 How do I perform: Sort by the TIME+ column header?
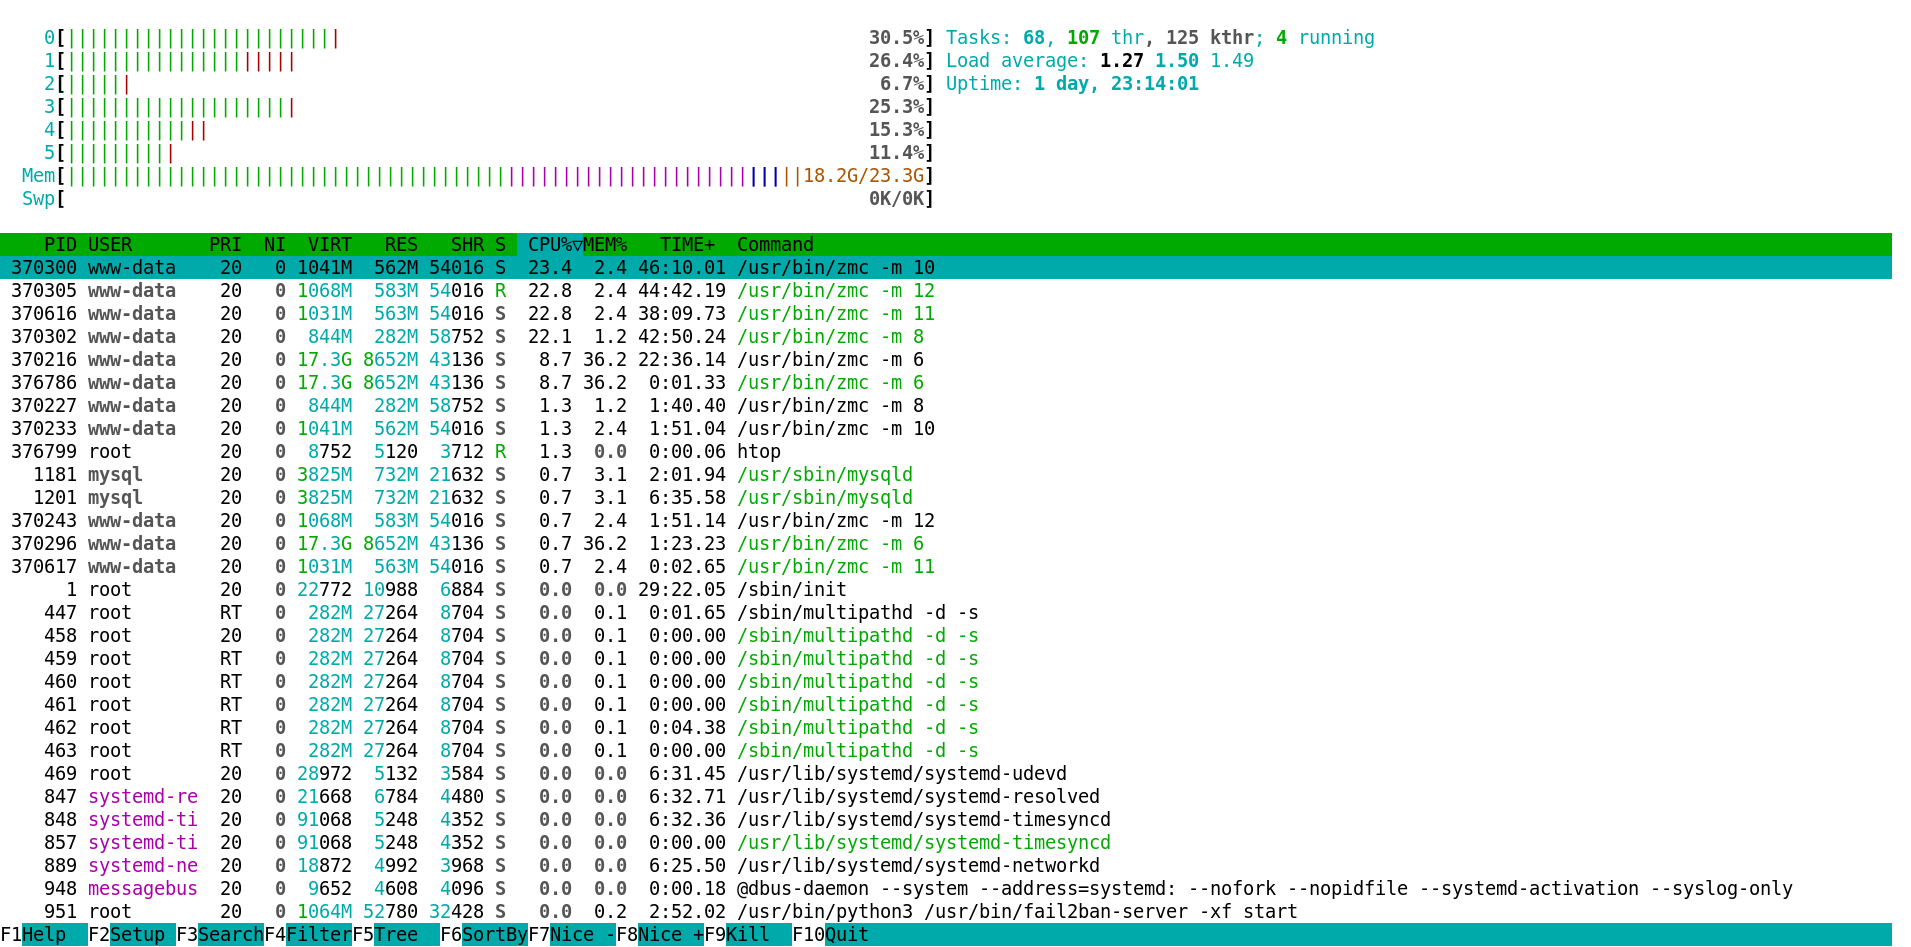coord(688,245)
